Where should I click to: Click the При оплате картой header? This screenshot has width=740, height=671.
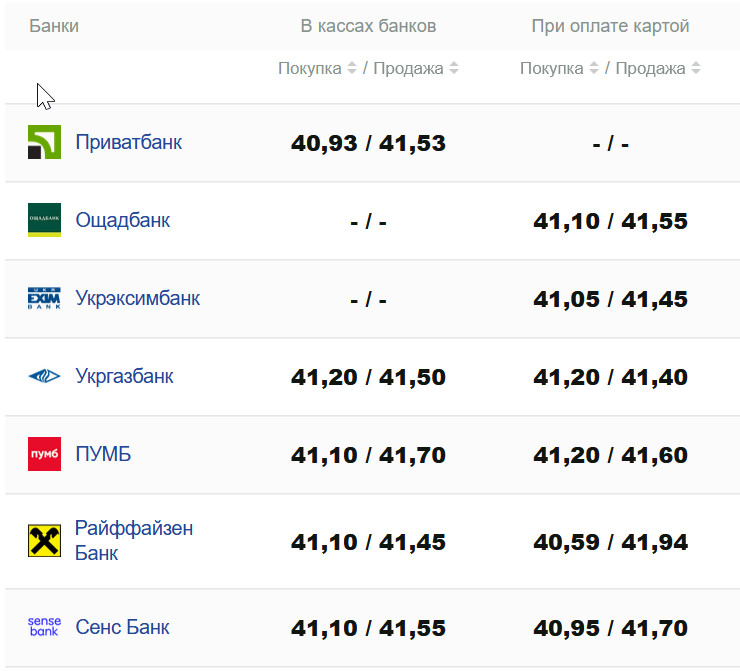pyautogui.click(x=610, y=26)
